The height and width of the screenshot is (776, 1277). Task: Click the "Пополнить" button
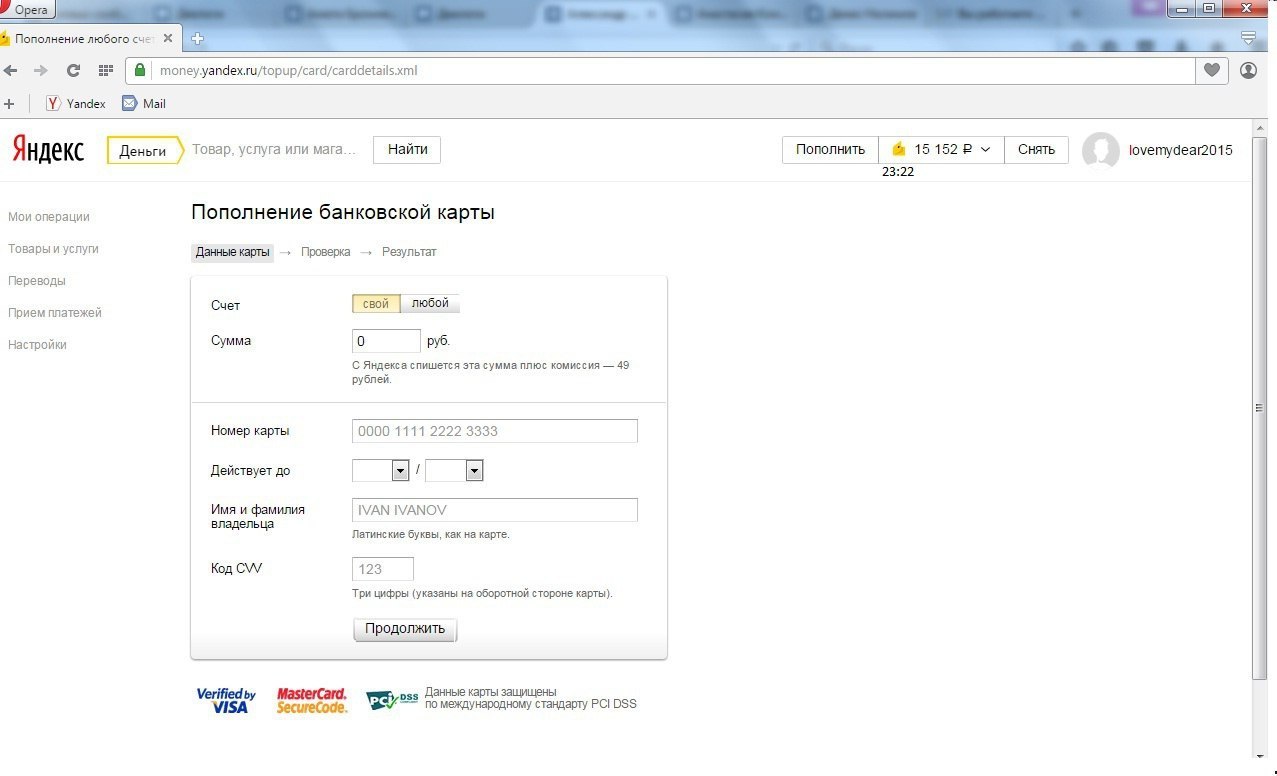point(830,149)
